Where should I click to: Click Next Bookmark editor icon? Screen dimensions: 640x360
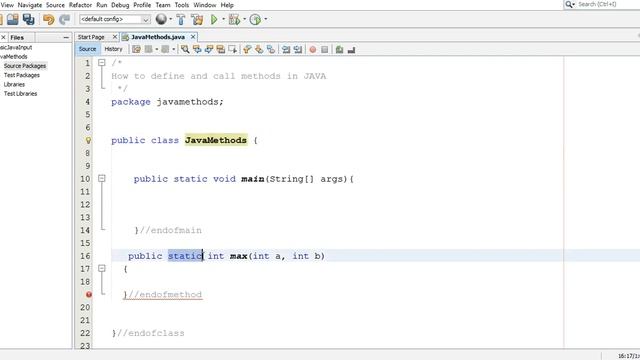(259, 49)
